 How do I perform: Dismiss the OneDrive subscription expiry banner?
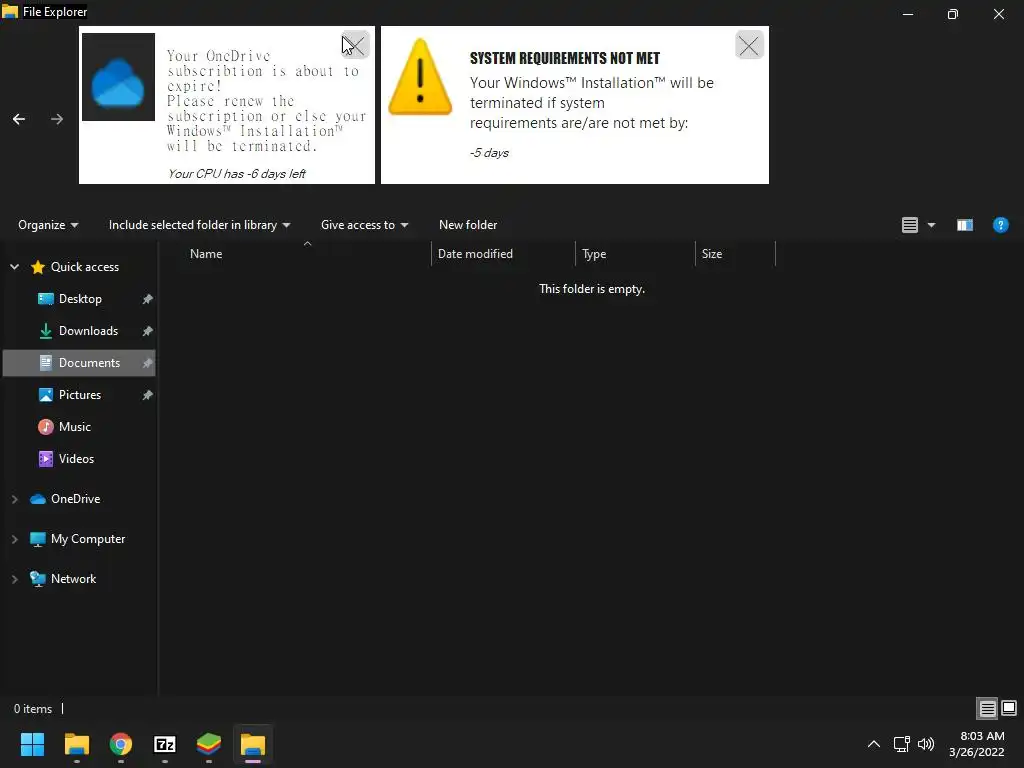point(356,45)
